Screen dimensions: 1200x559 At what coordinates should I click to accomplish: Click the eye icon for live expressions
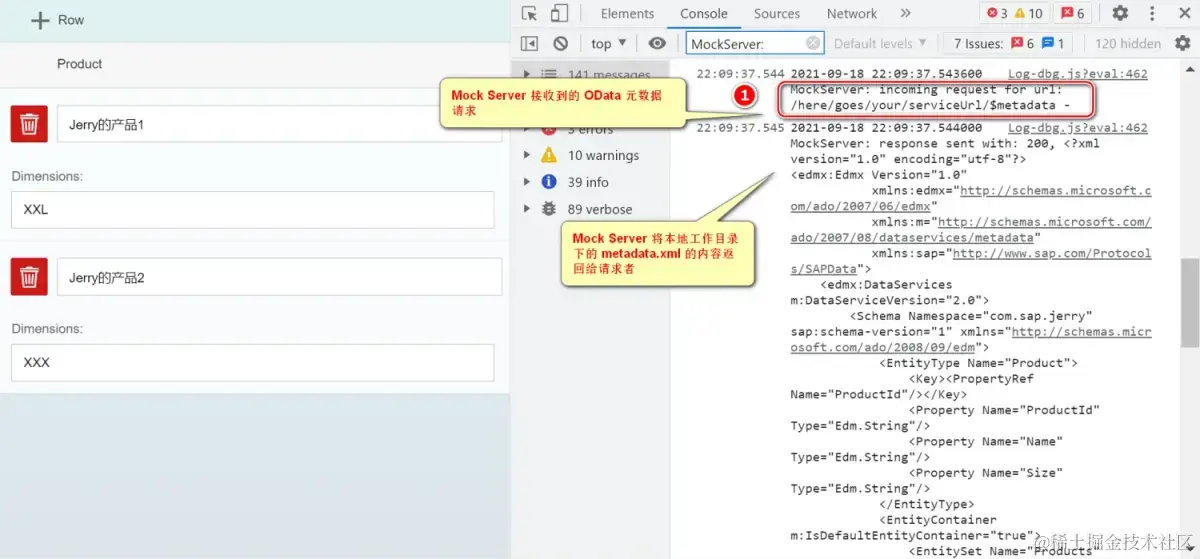click(657, 43)
